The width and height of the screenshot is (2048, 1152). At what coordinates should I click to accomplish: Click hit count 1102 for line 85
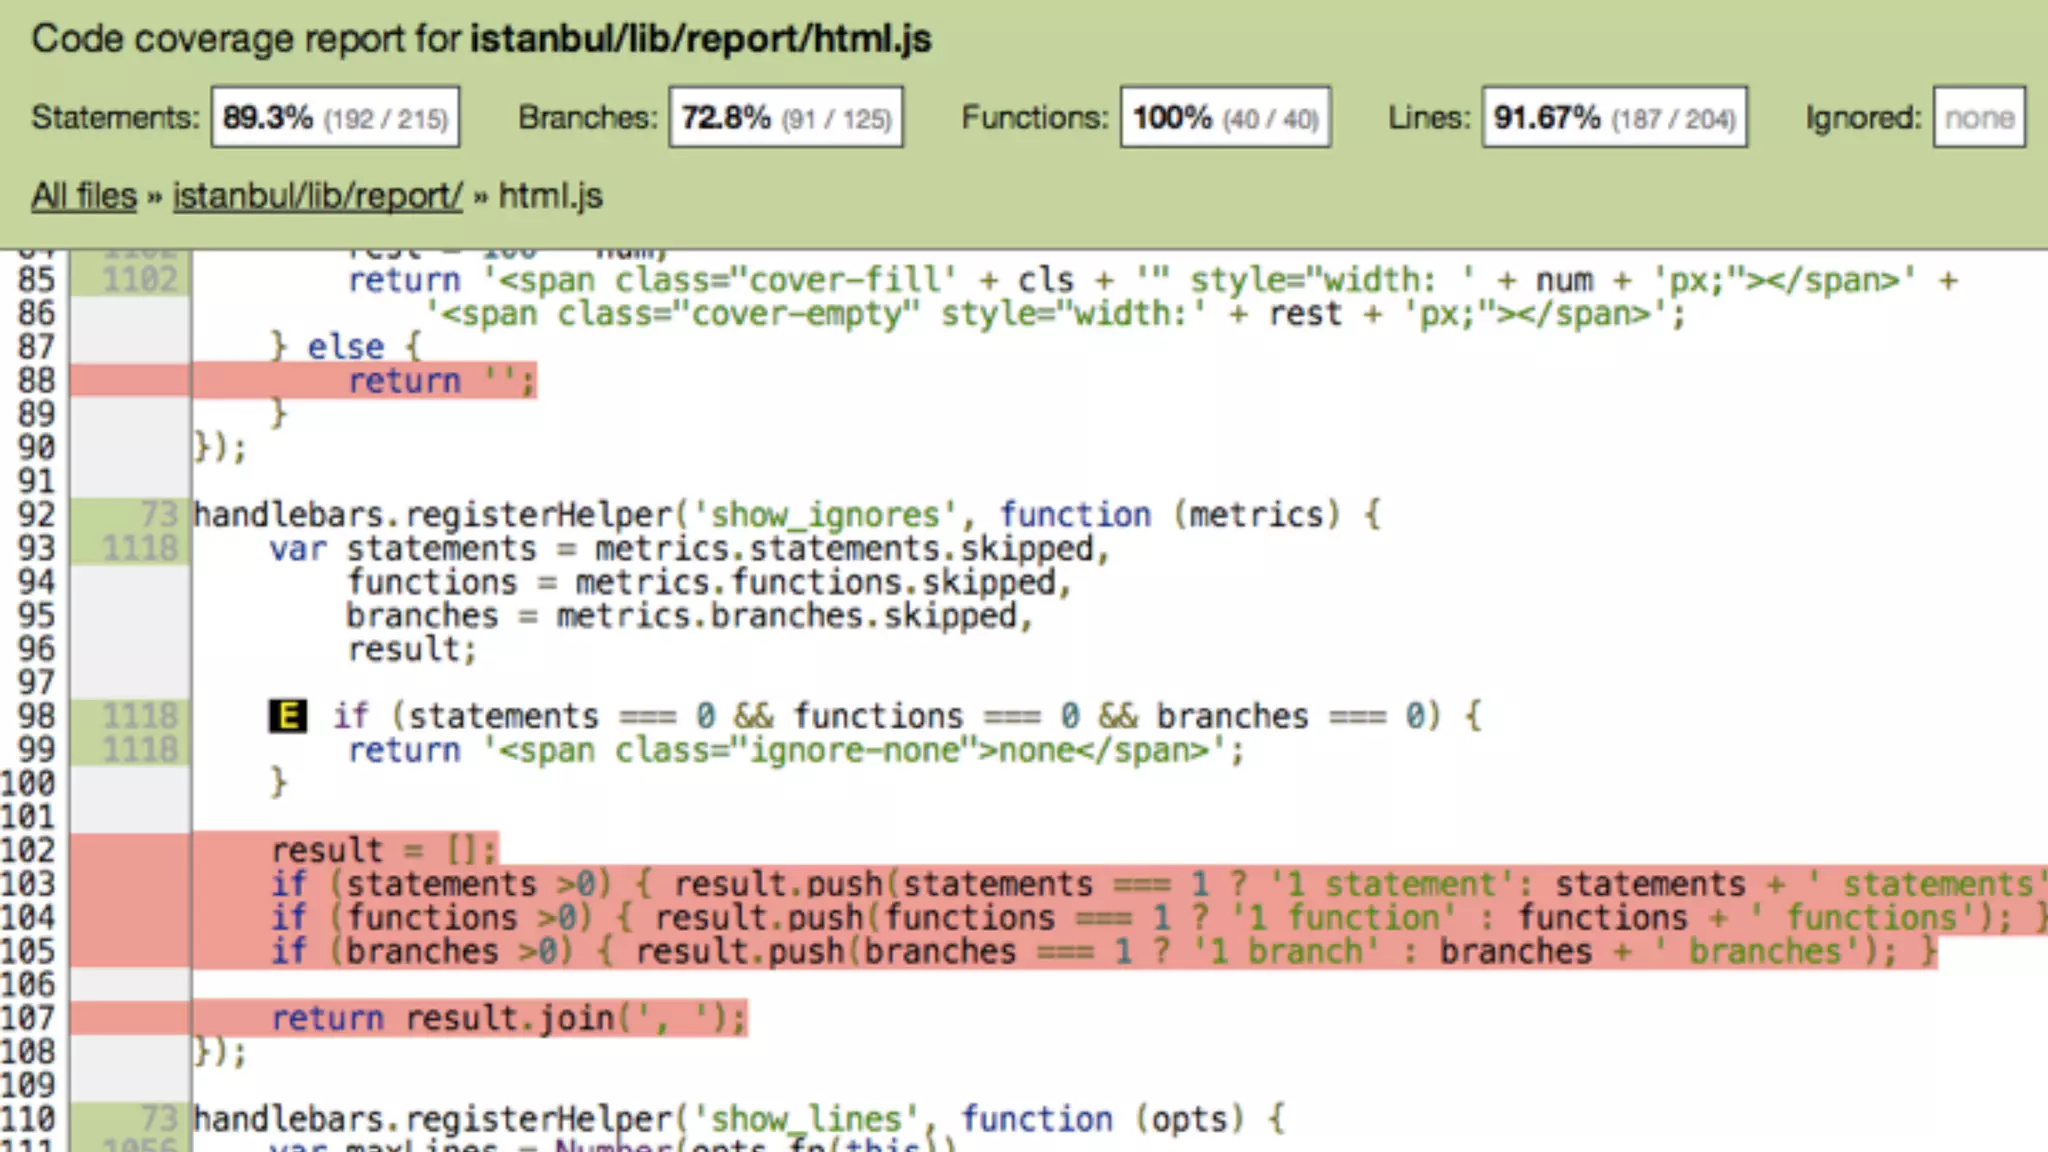[x=140, y=280]
